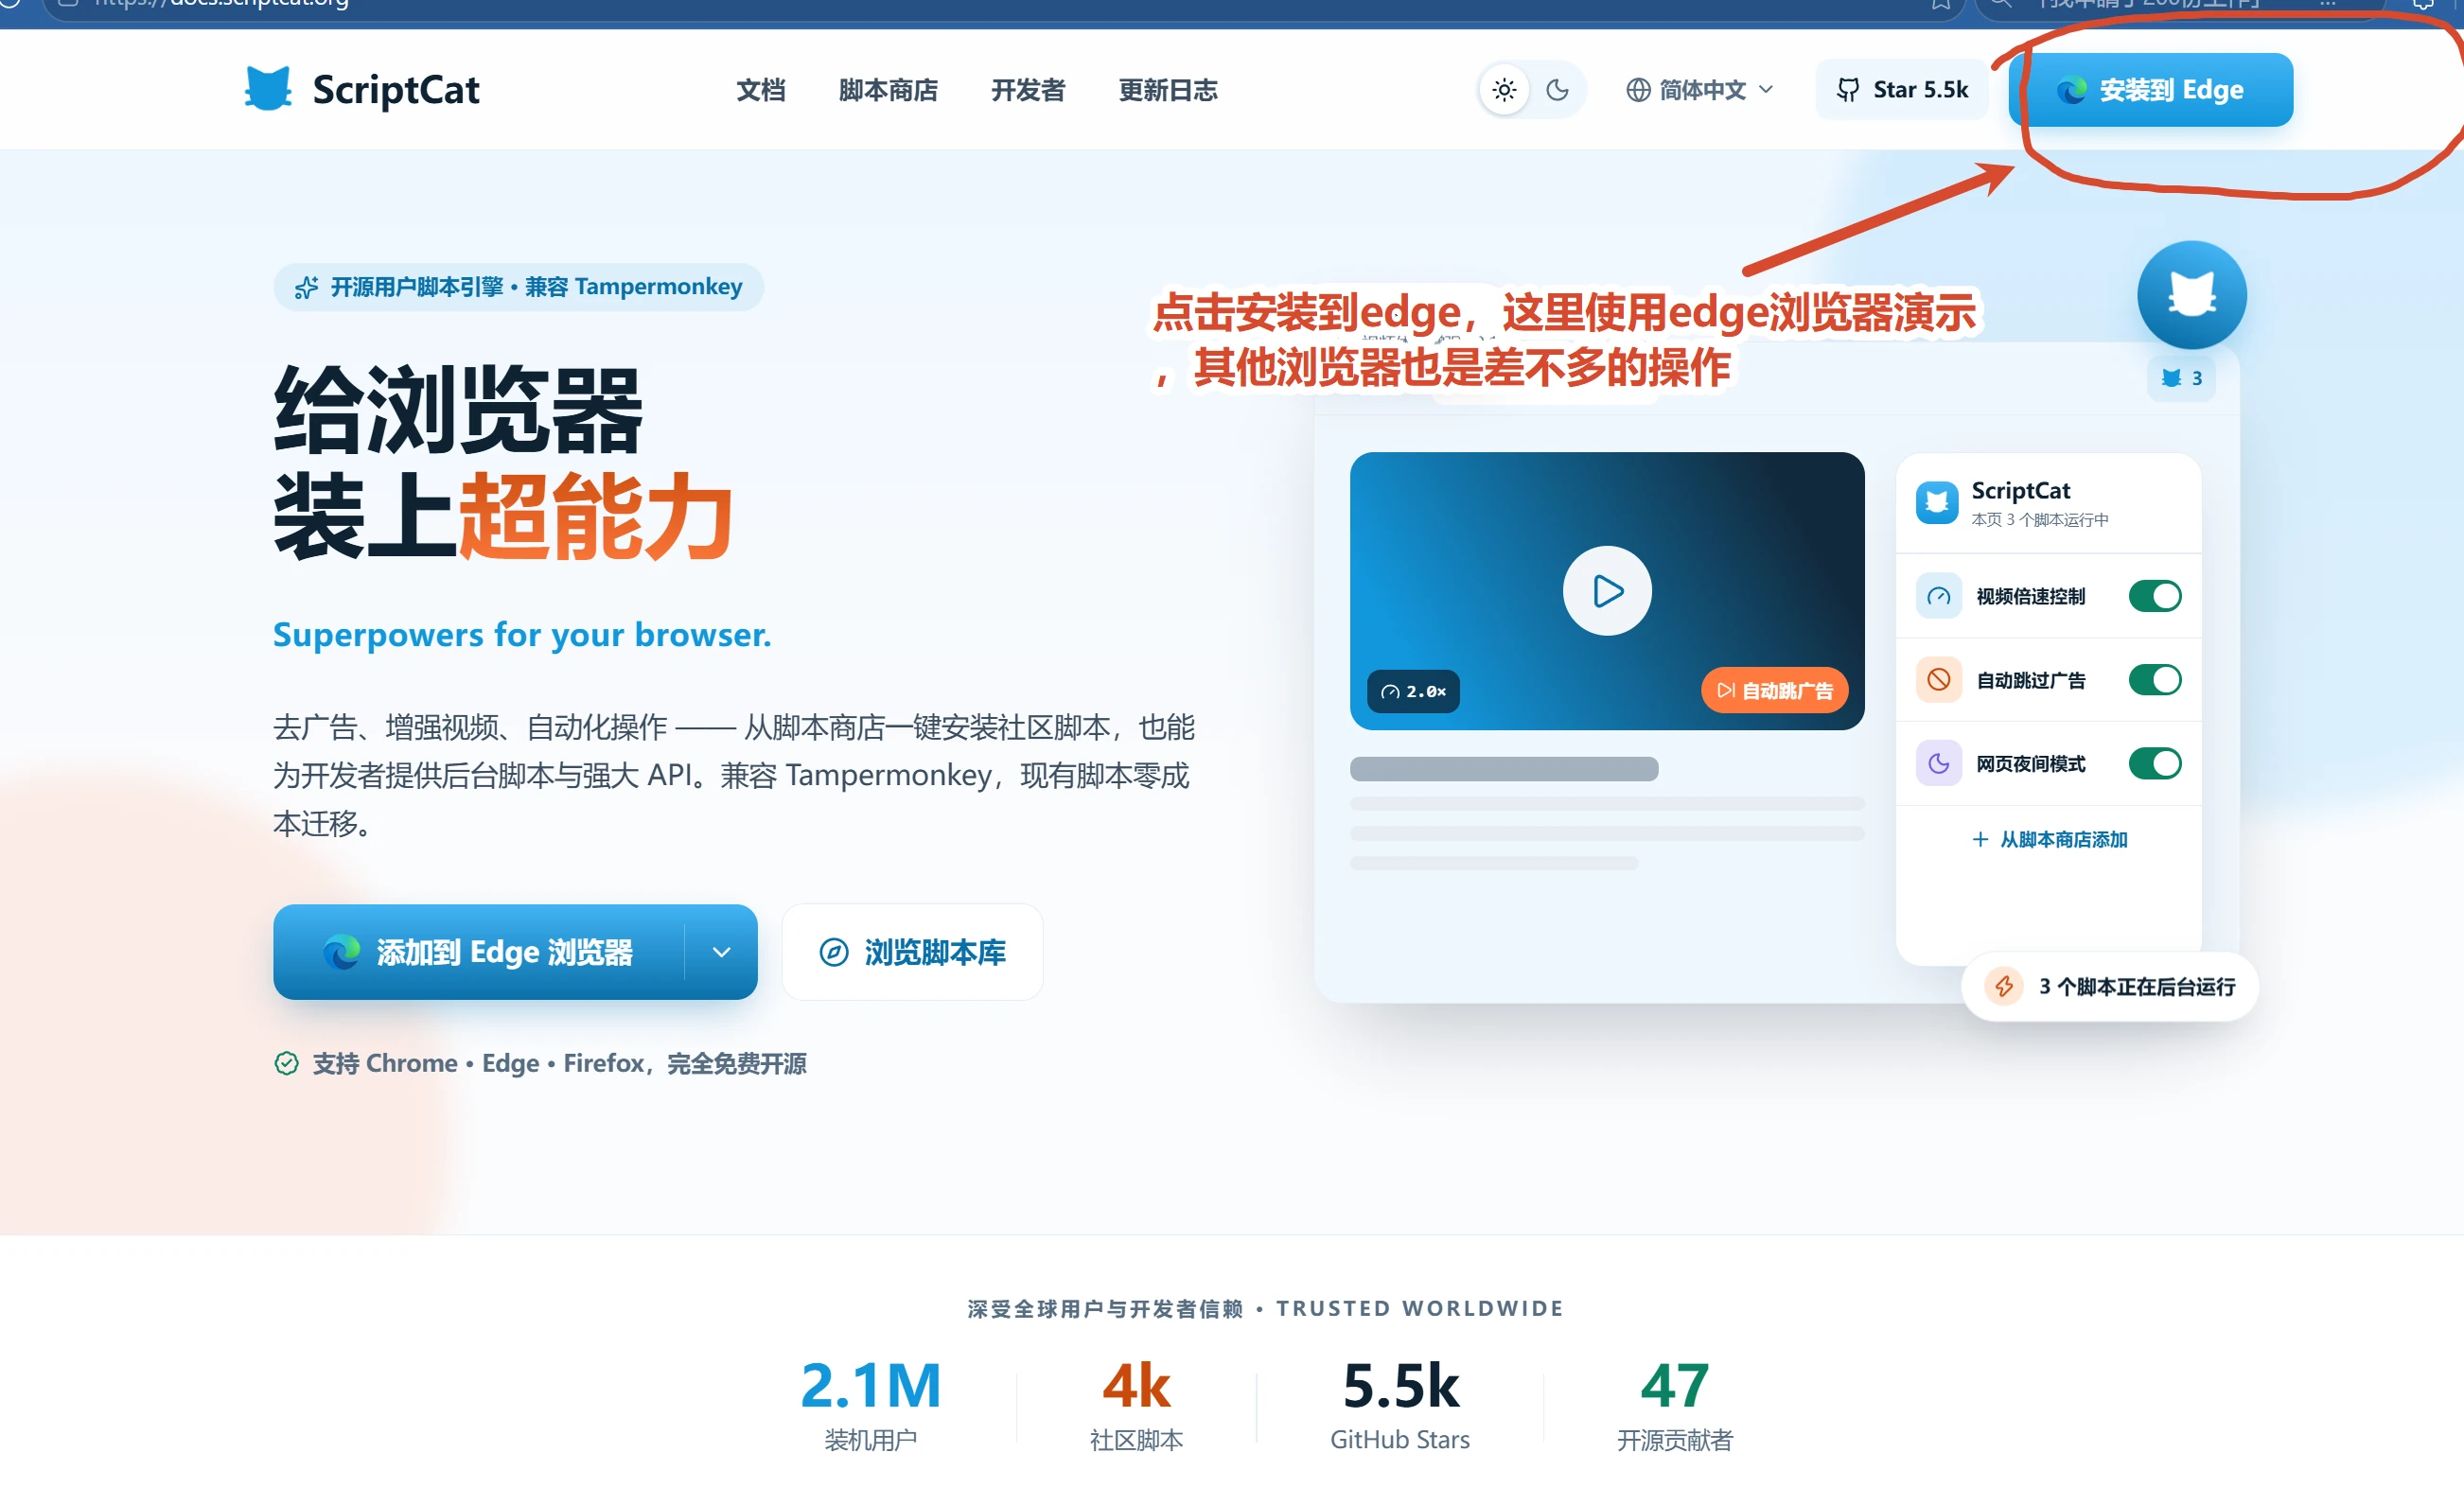Click the 安装到 Edge button
This screenshot has height=1505, width=2464.
pyautogui.click(x=2151, y=90)
